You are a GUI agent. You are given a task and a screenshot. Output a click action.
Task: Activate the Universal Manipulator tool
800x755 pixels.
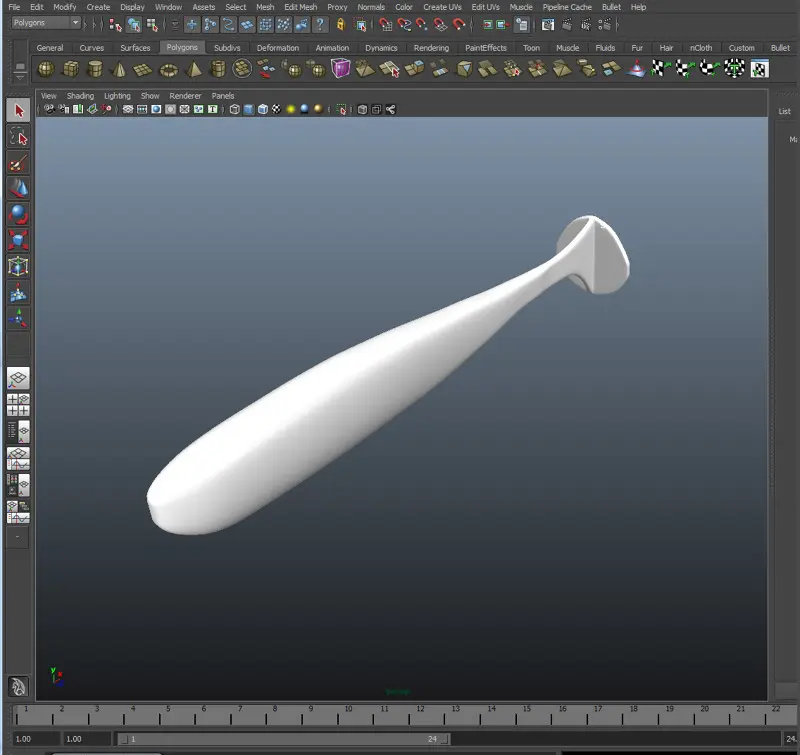pos(18,266)
